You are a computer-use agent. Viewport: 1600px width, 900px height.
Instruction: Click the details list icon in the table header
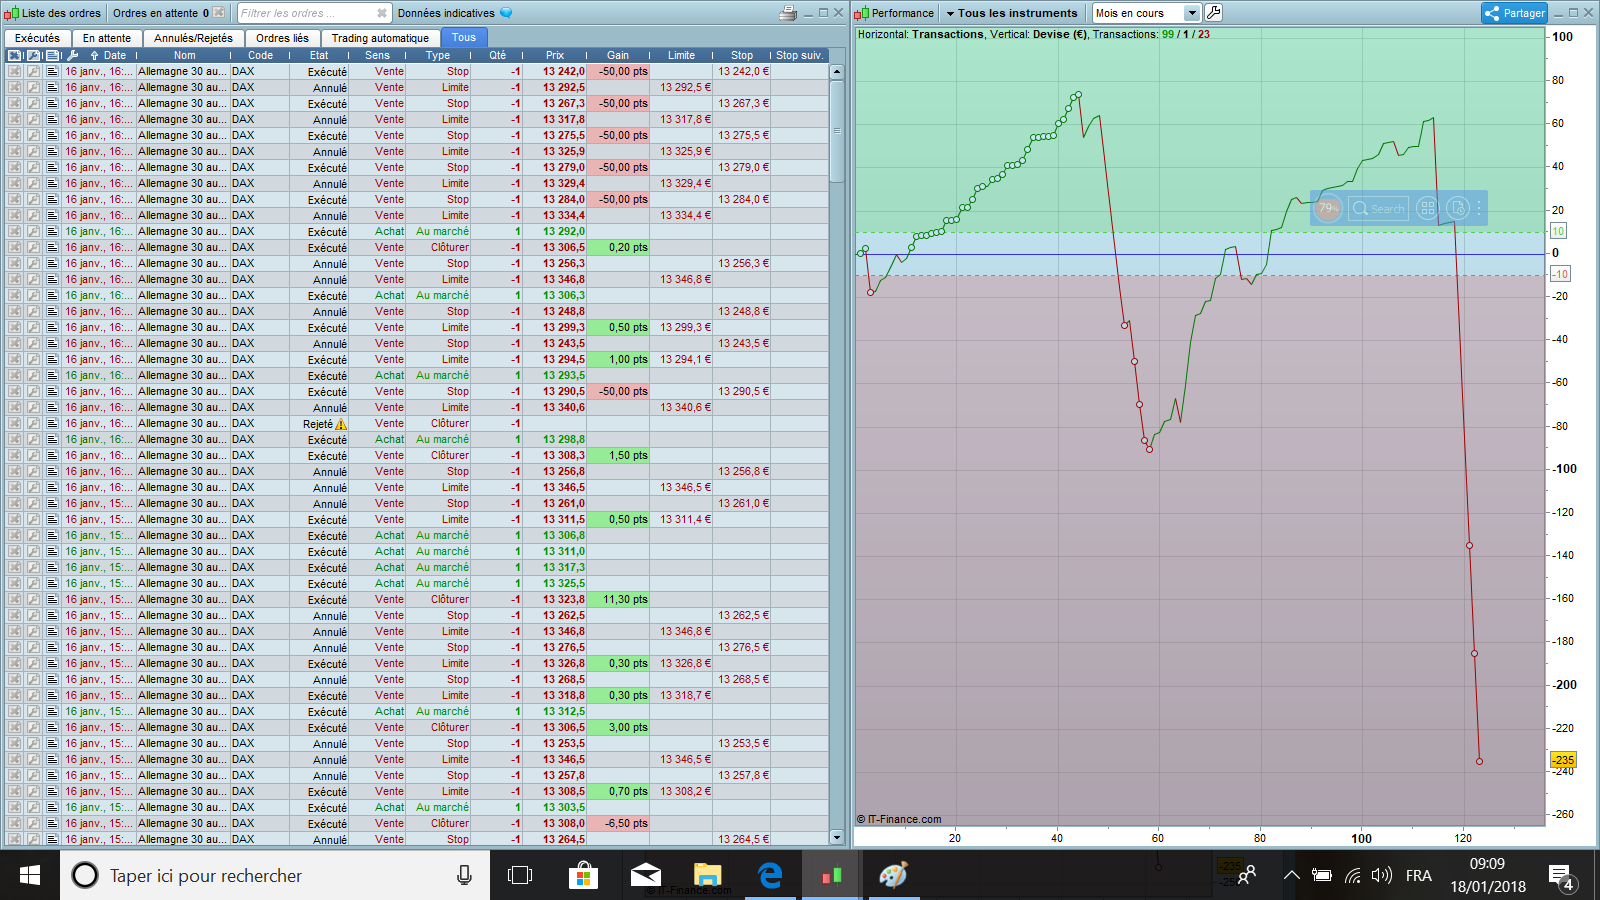(52, 55)
